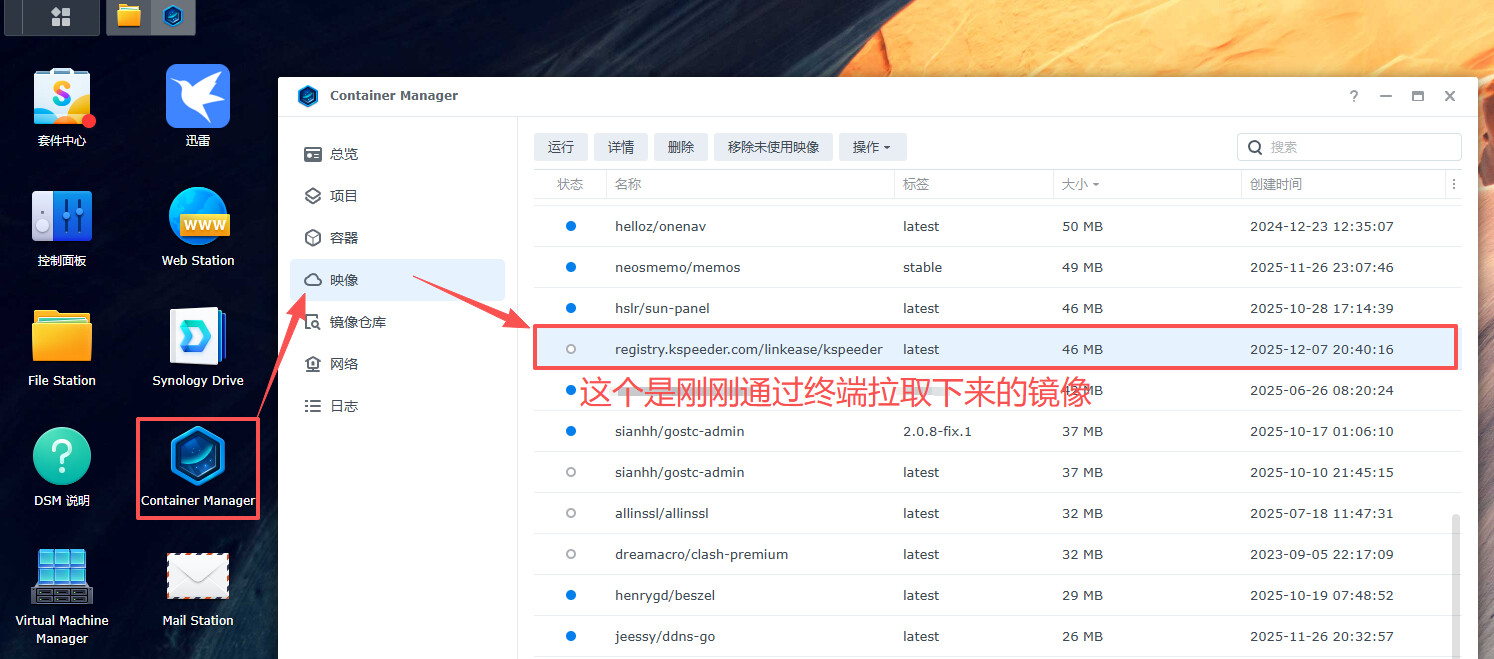Click status circle of allinssl/allinssl row

click(571, 513)
